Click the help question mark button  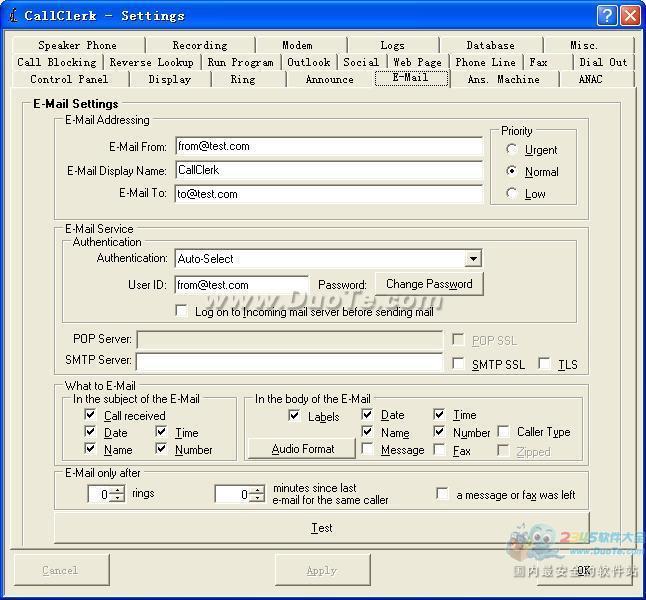[x=607, y=15]
